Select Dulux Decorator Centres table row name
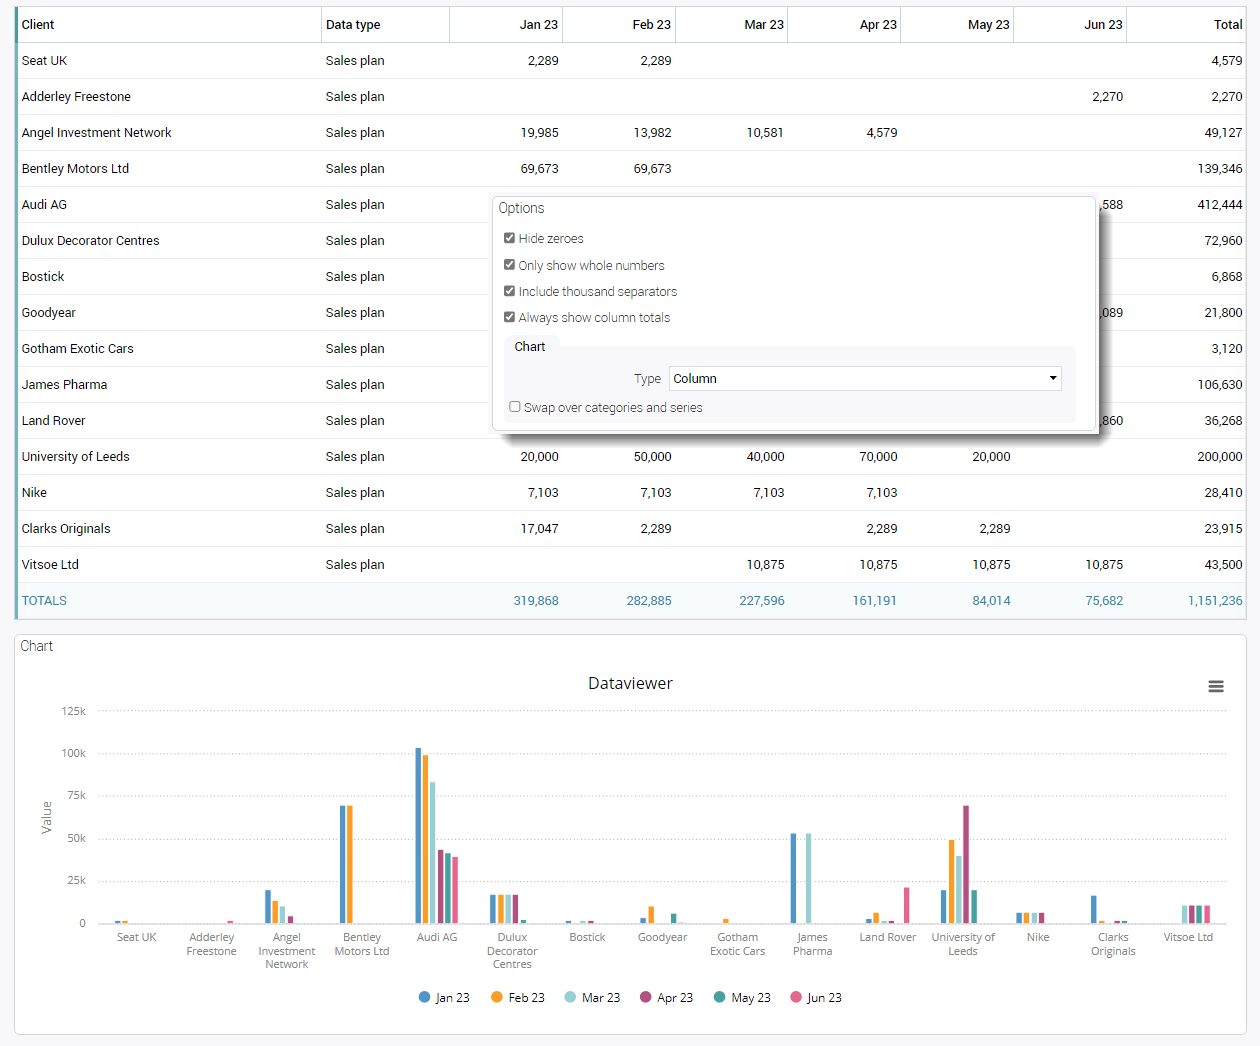This screenshot has height=1046, width=1260. (x=90, y=241)
